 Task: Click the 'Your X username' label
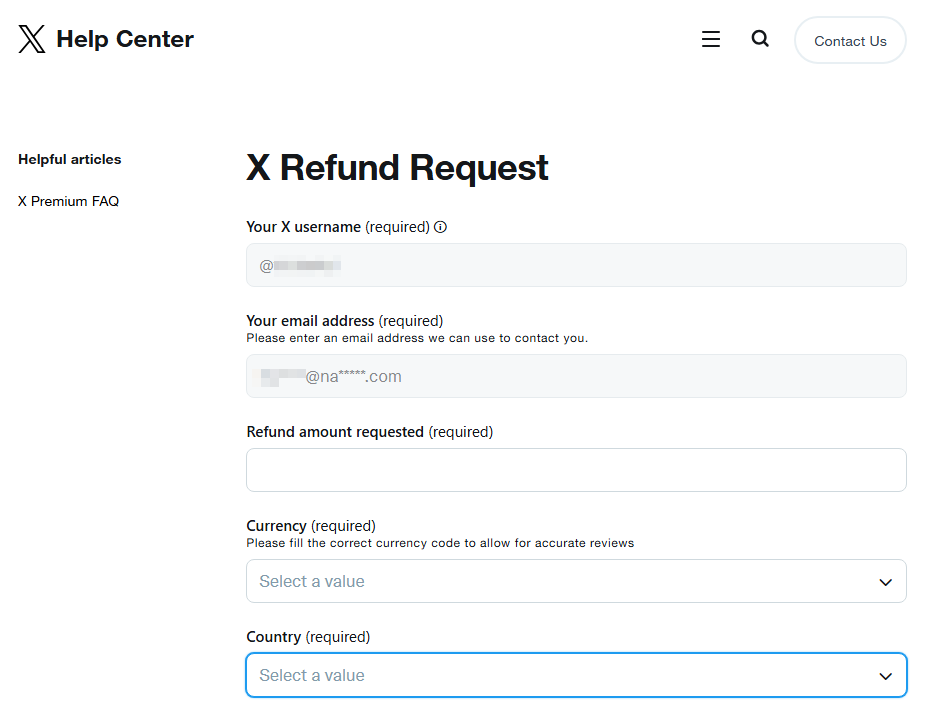[x=303, y=227]
